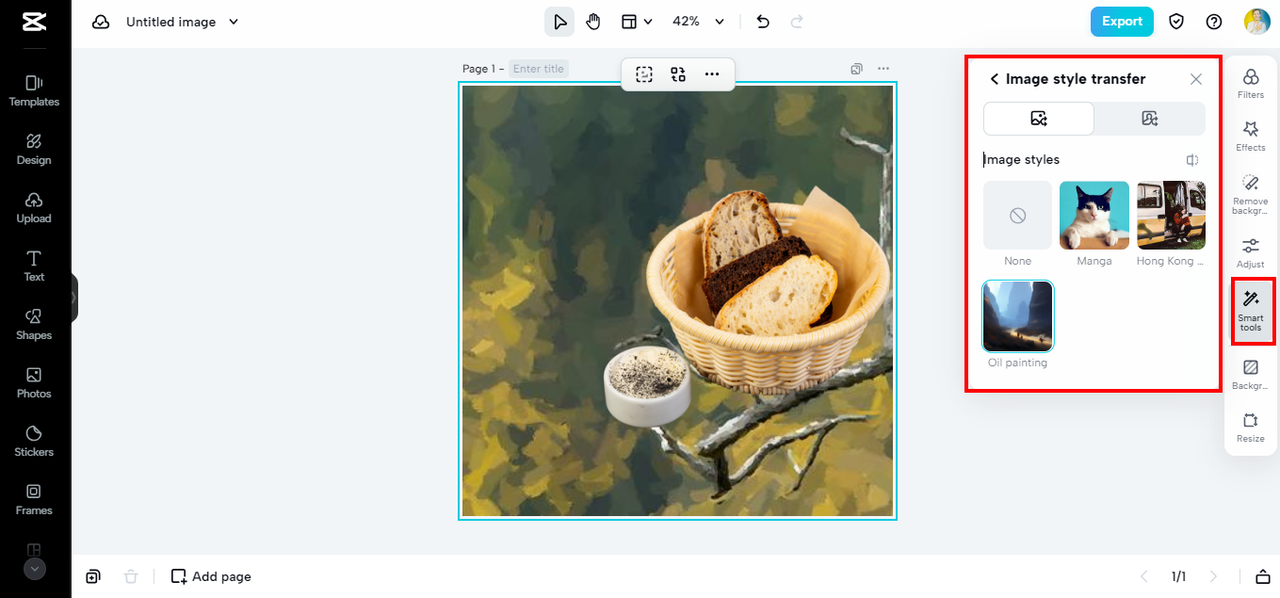
Task: Open the shield privacy icon
Action: [1178, 22]
